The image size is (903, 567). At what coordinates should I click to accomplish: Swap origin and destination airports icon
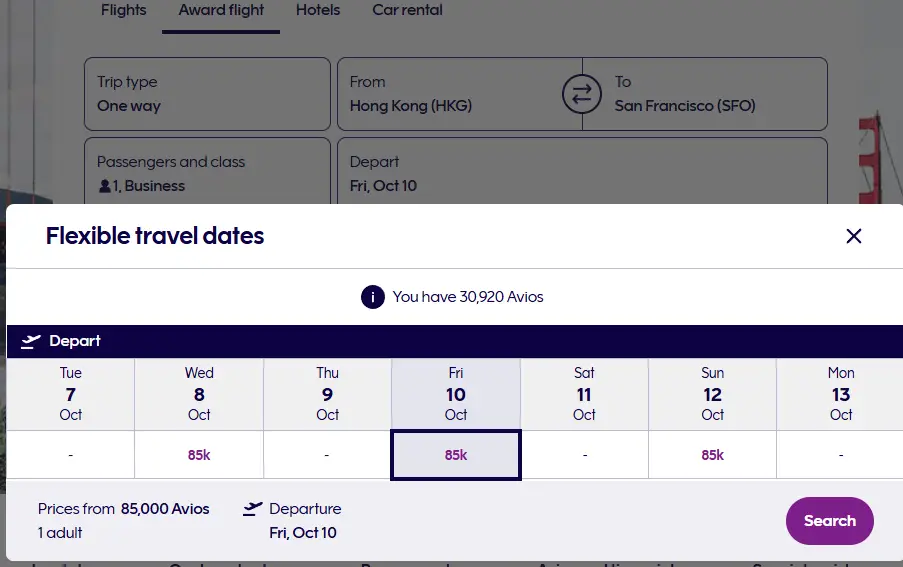(x=581, y=94)
